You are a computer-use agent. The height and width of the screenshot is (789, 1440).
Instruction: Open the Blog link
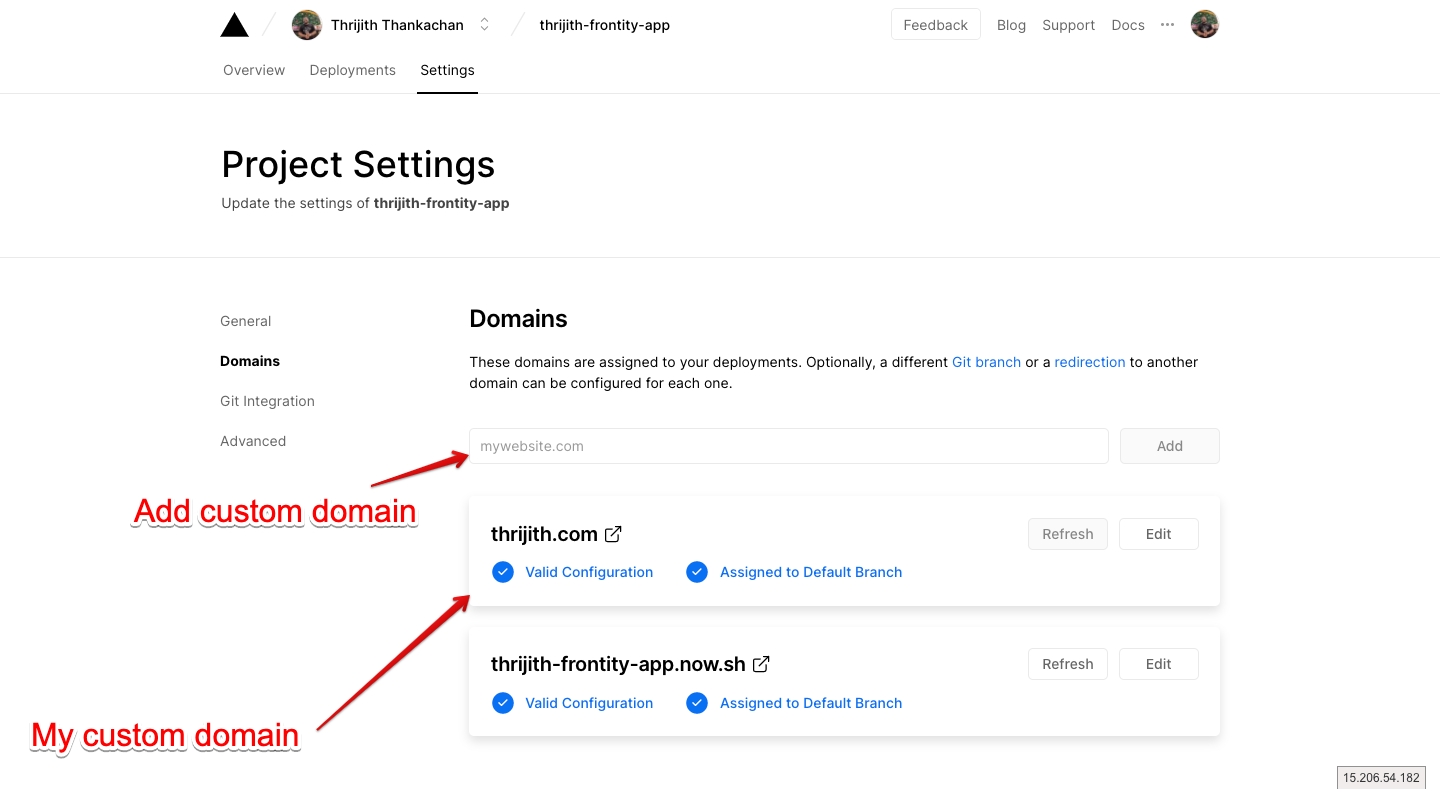click(x=1011, y=25)
